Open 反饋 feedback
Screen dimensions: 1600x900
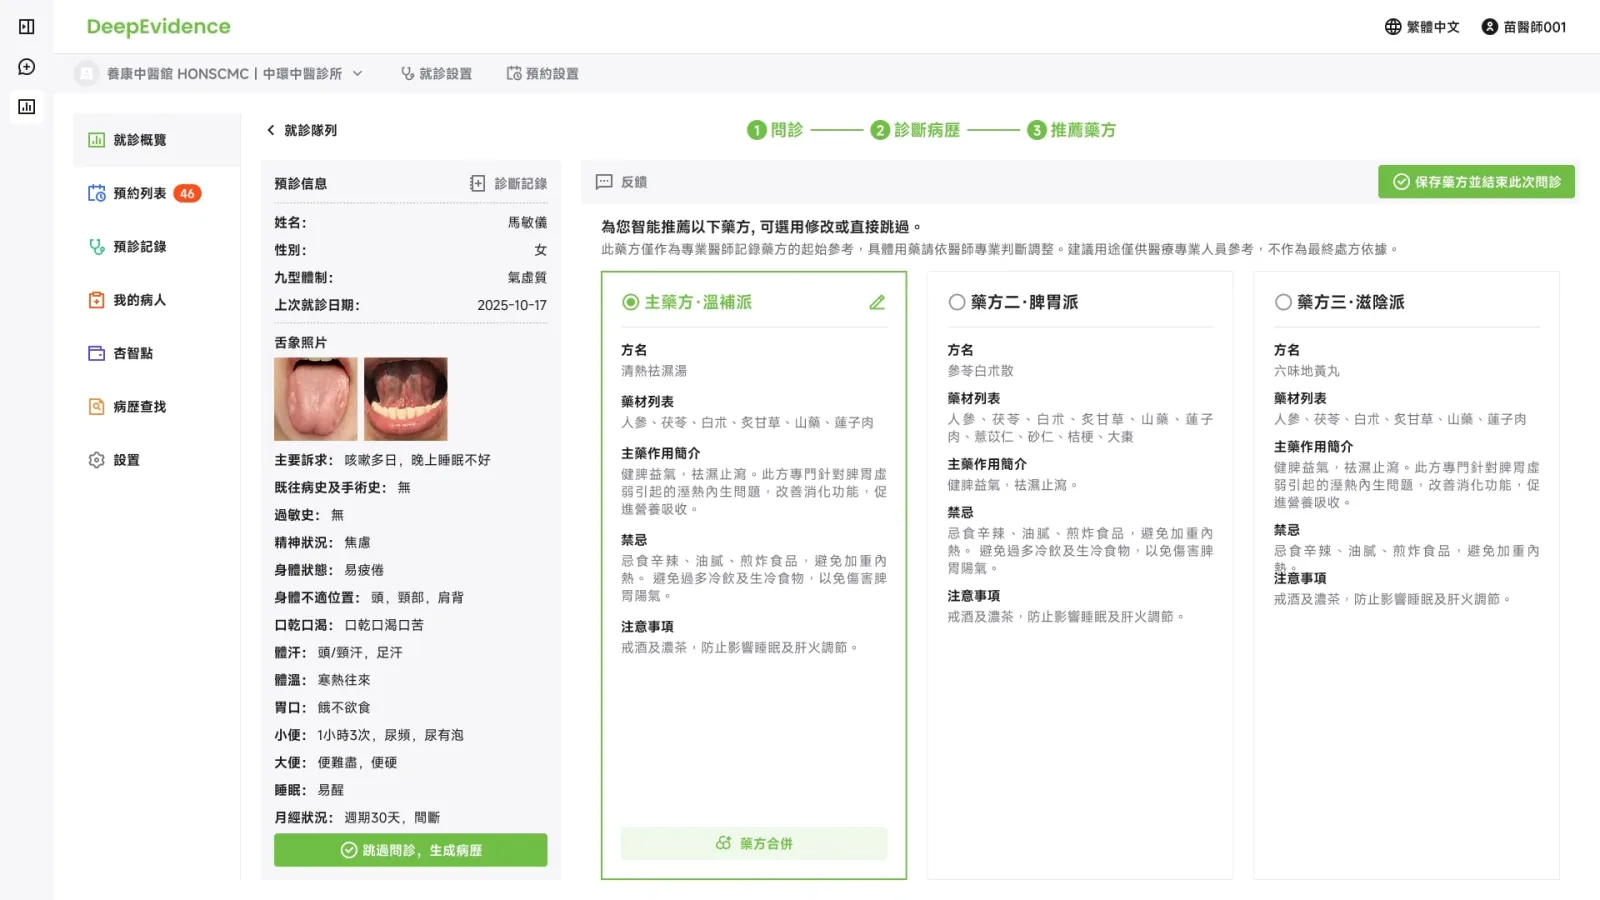pyautogui.click(x=621, y=182)
